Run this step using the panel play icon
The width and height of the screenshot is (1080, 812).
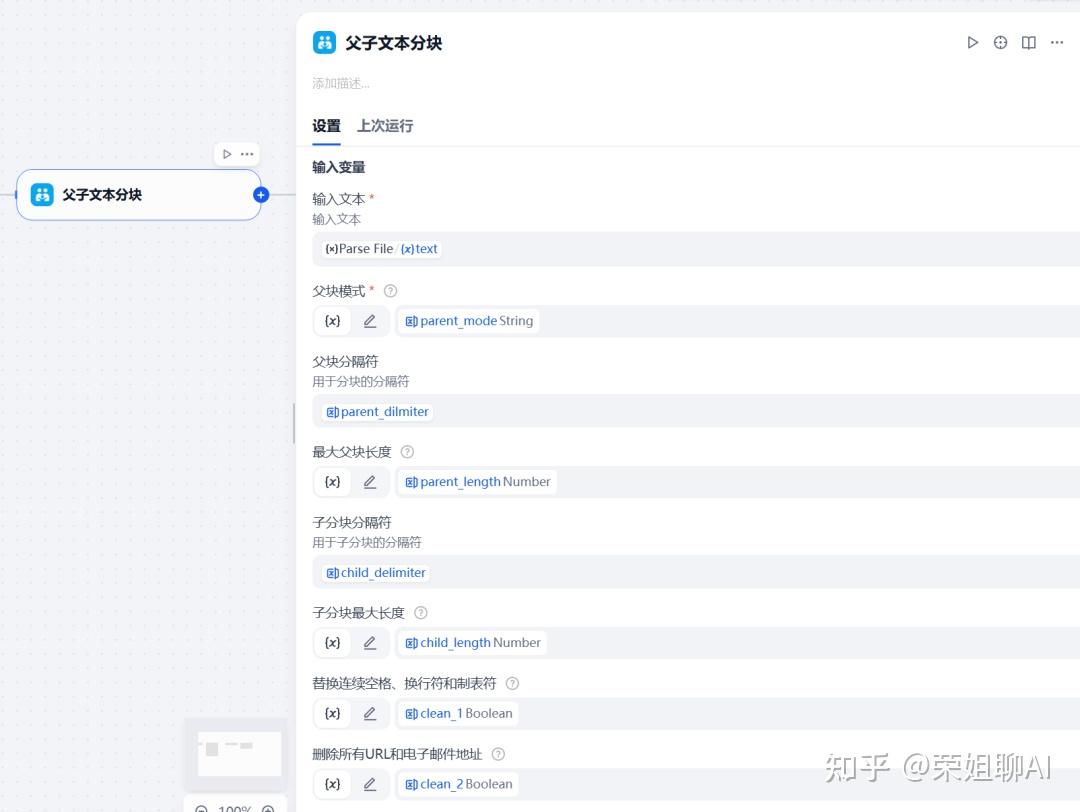[972, 43]
